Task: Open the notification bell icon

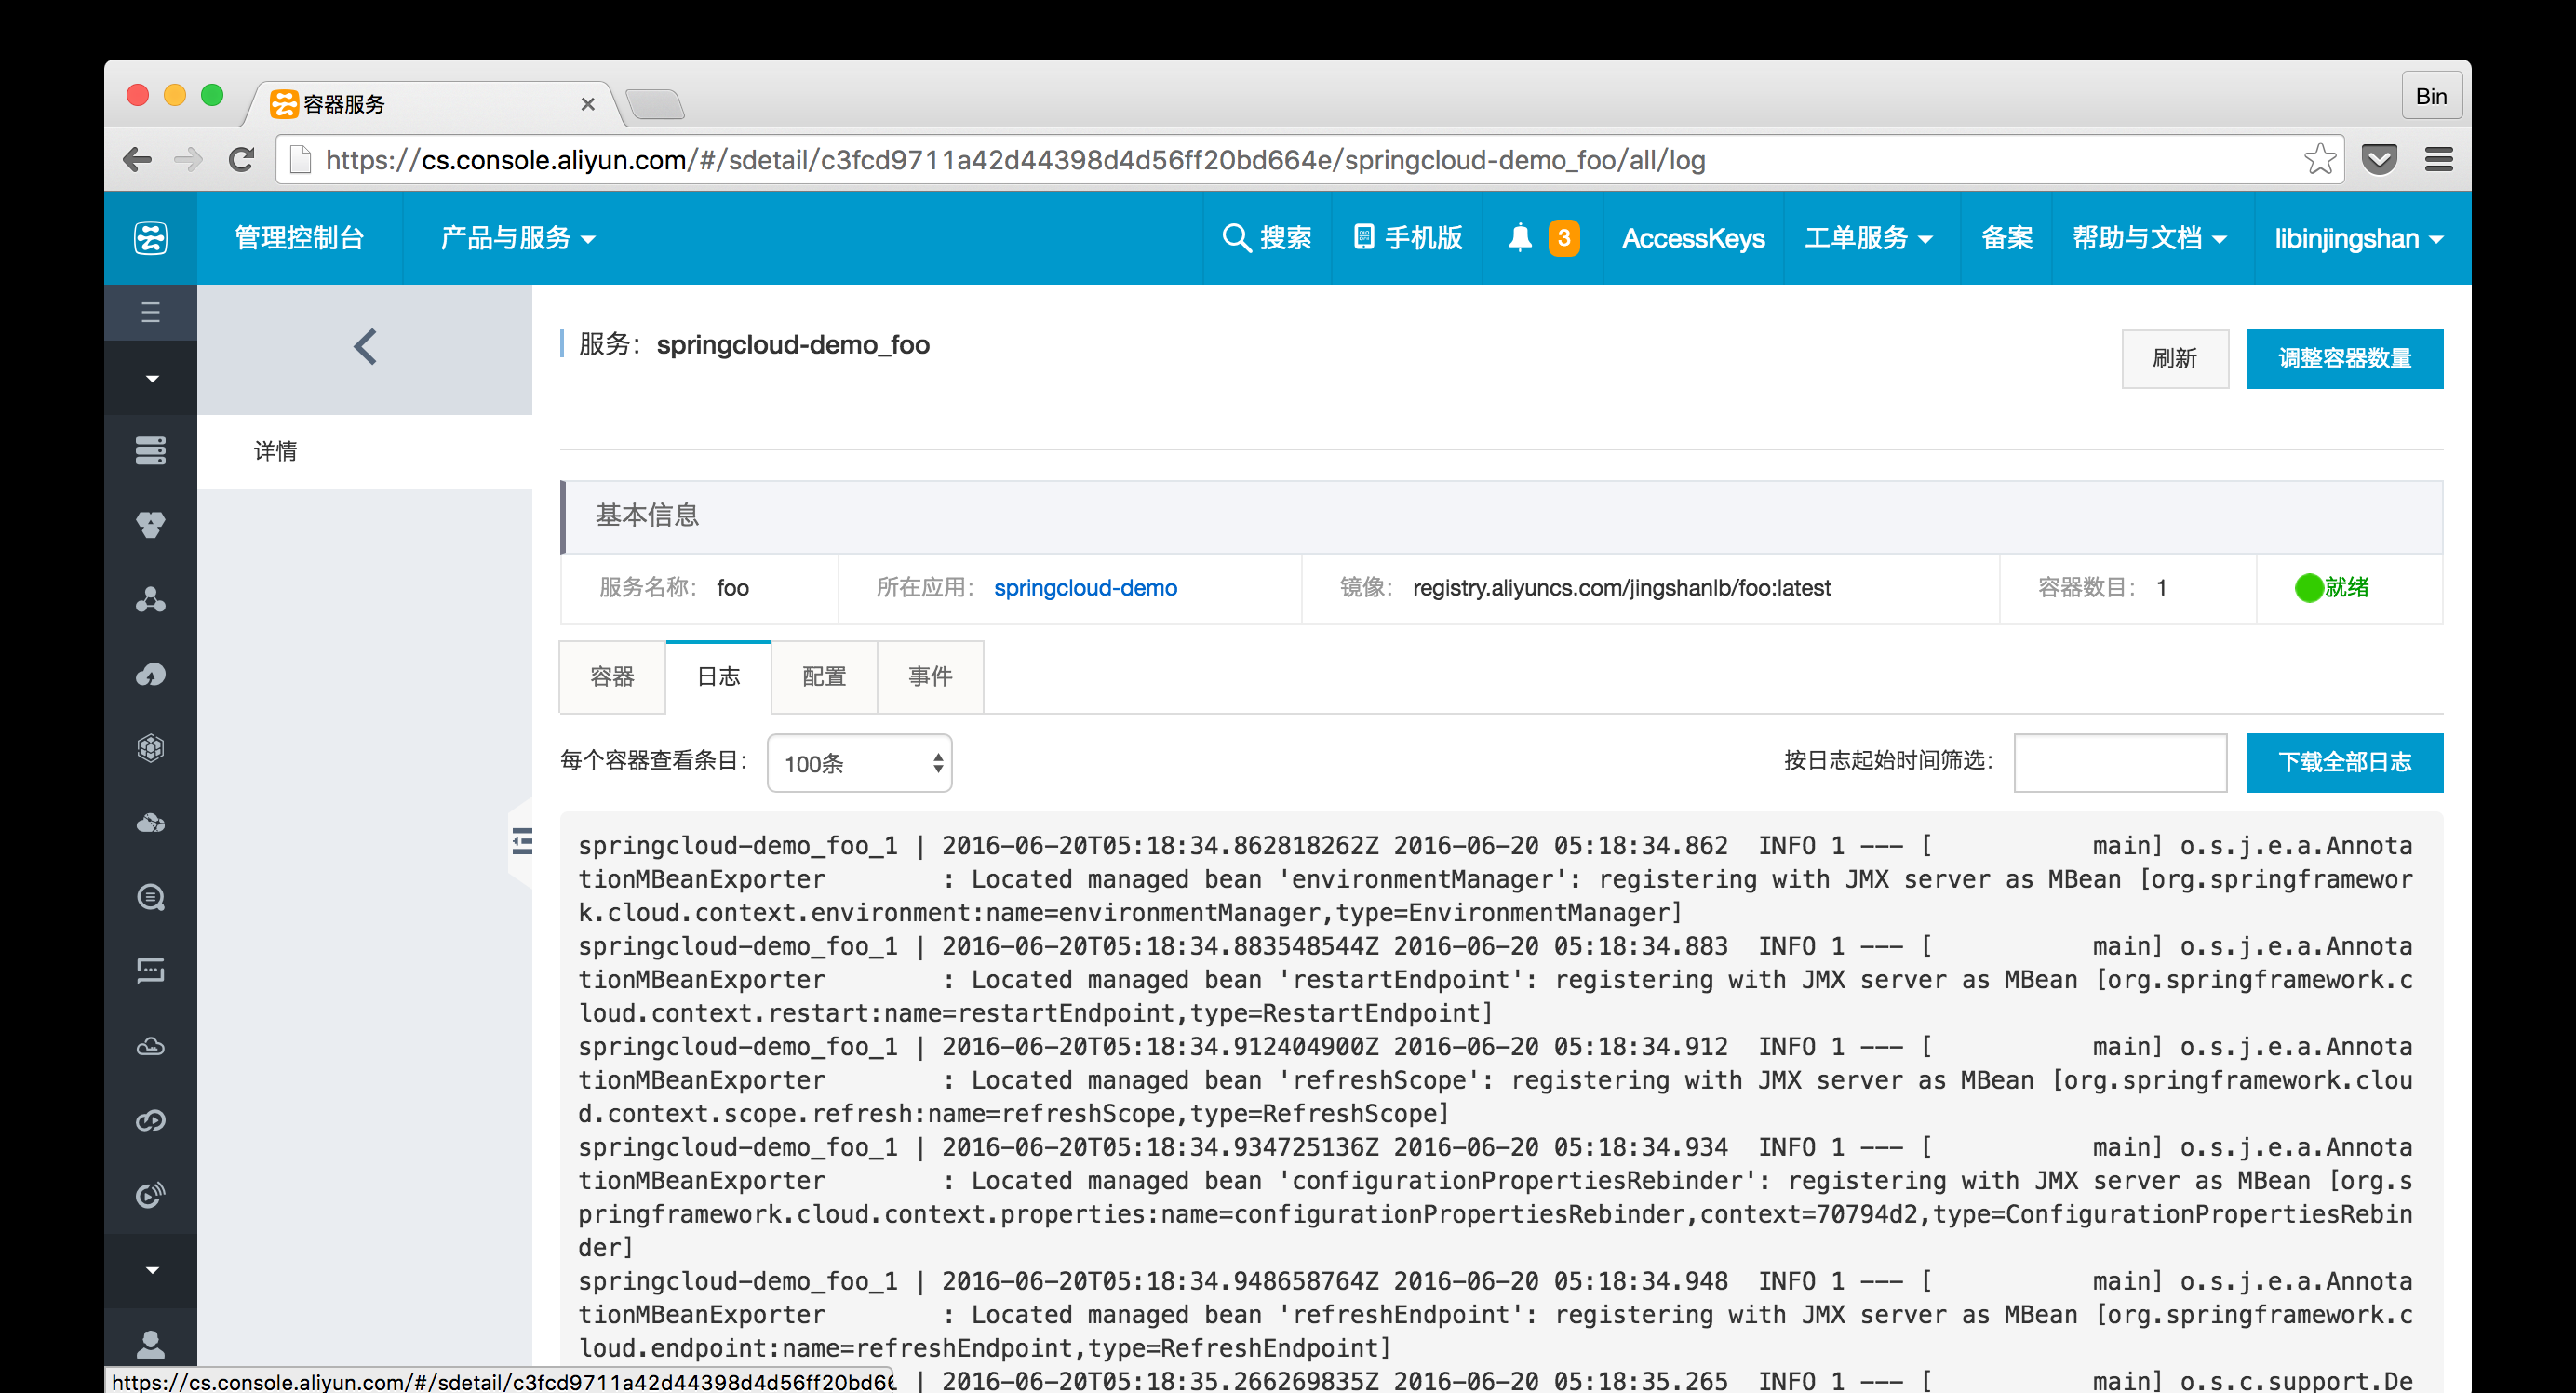Action: pos(1520,238)
